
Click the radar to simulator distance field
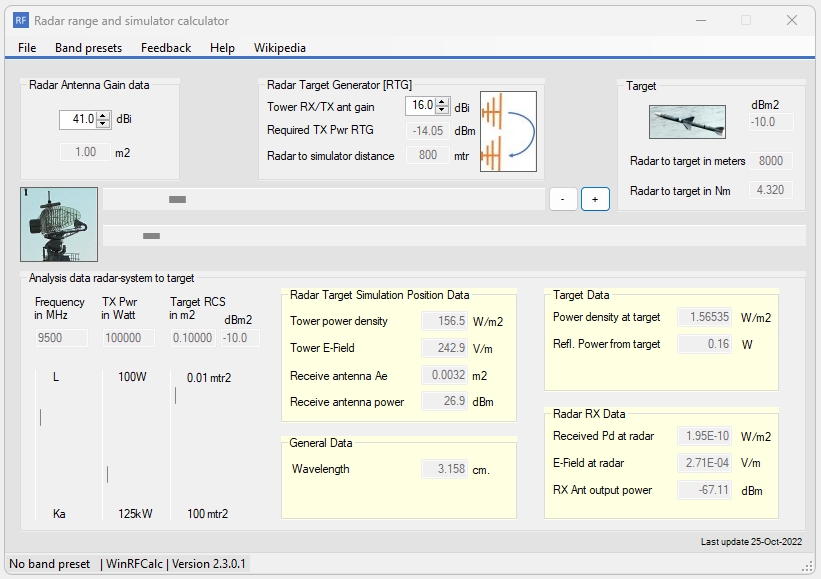tap(428, 155)
